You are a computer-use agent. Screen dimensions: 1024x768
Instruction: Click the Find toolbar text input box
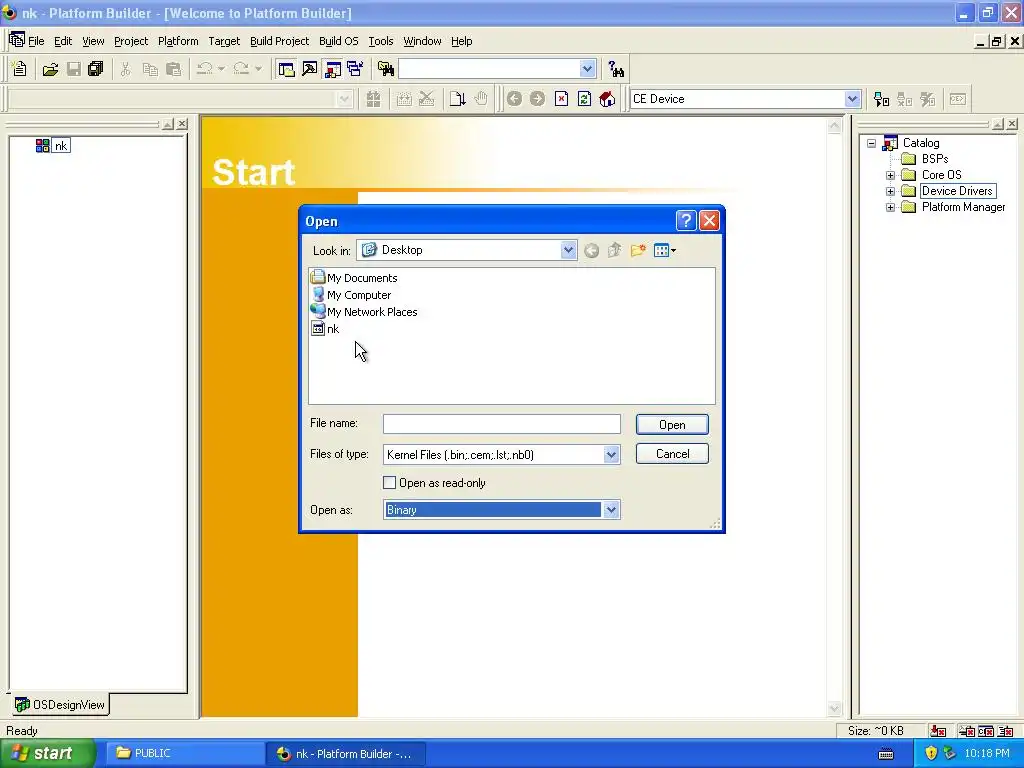(488, 69)
